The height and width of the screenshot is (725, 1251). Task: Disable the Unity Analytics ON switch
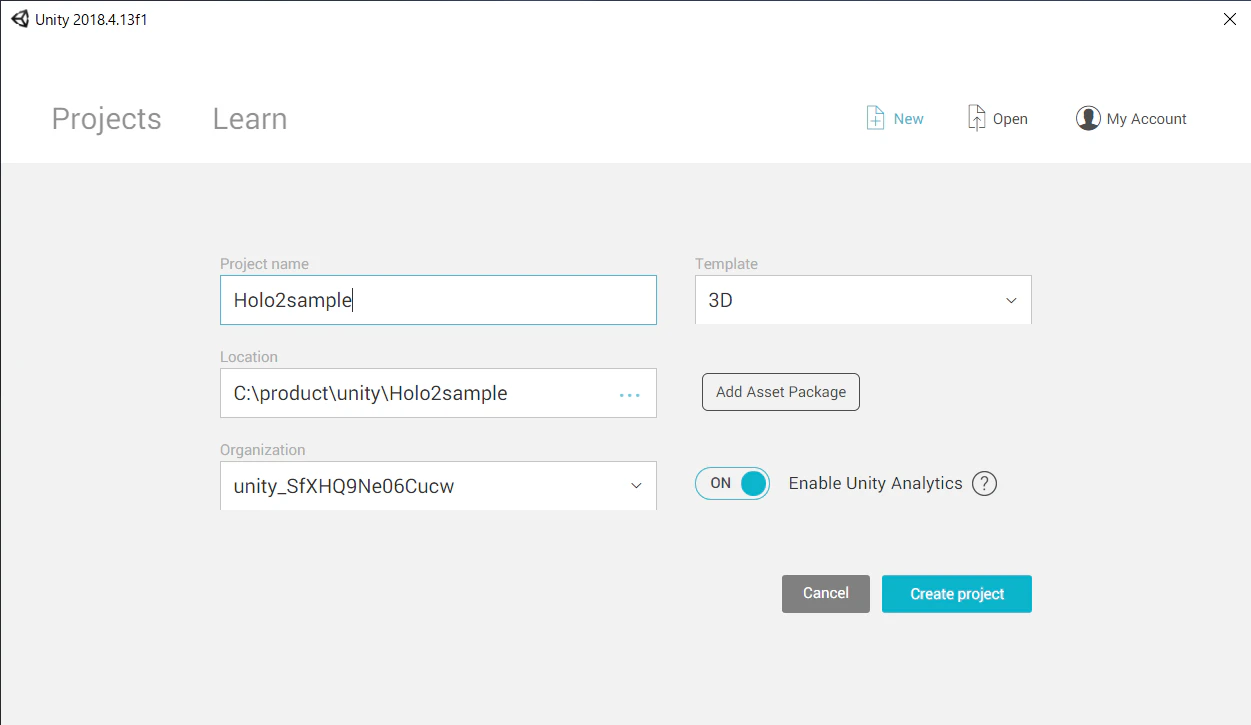[x=732, y=484]
